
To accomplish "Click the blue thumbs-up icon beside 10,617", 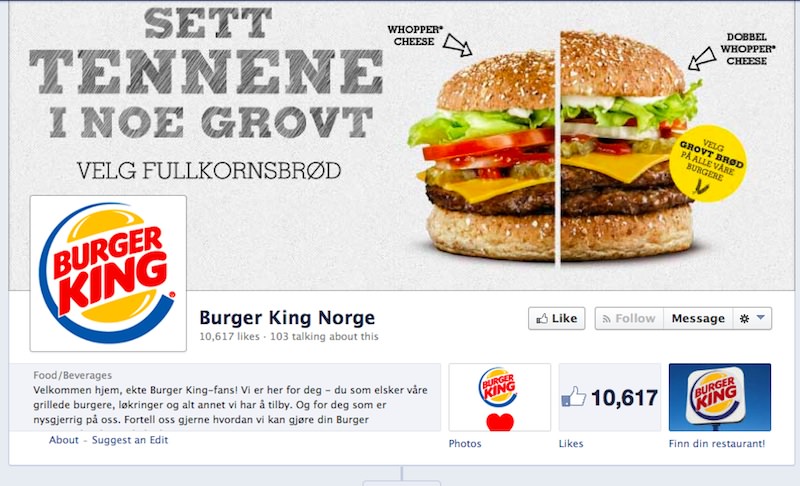I will (x=573, y=396).
